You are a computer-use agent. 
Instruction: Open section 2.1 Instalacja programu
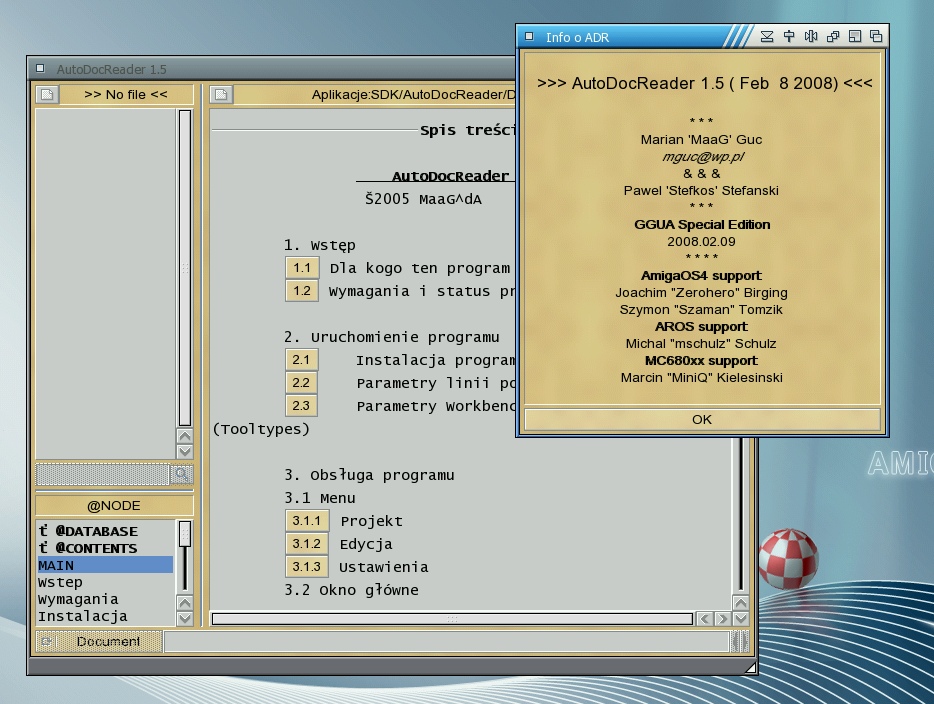(x=301, y=360)
